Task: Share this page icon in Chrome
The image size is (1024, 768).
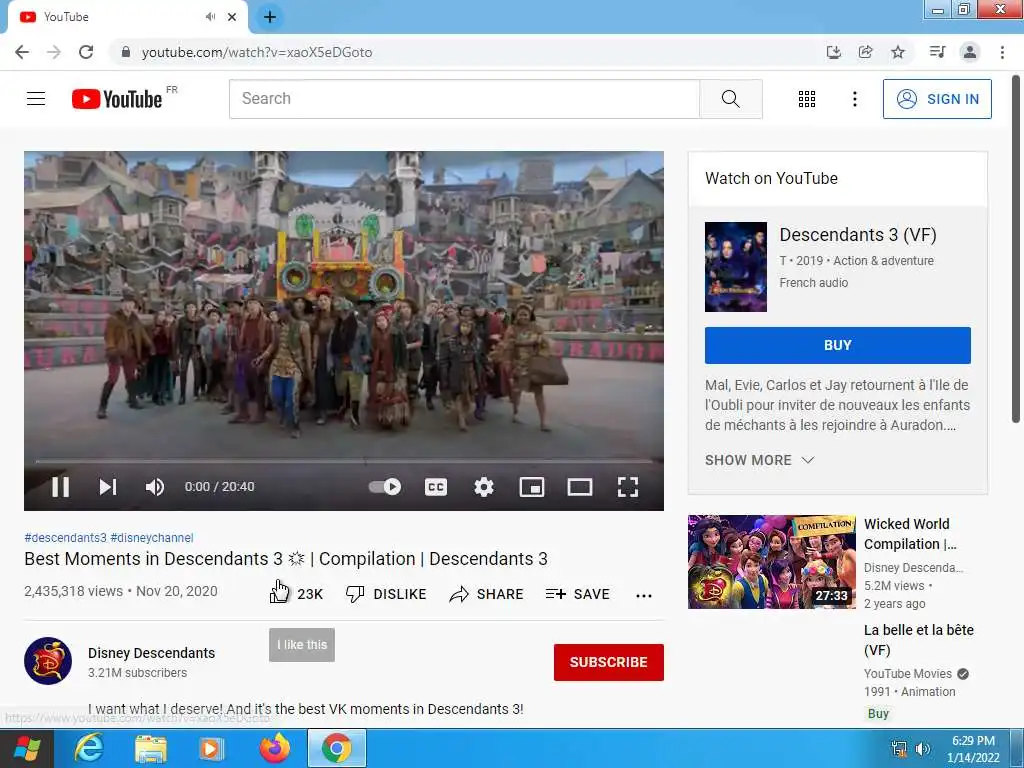Action: click(x=865, y=52)
